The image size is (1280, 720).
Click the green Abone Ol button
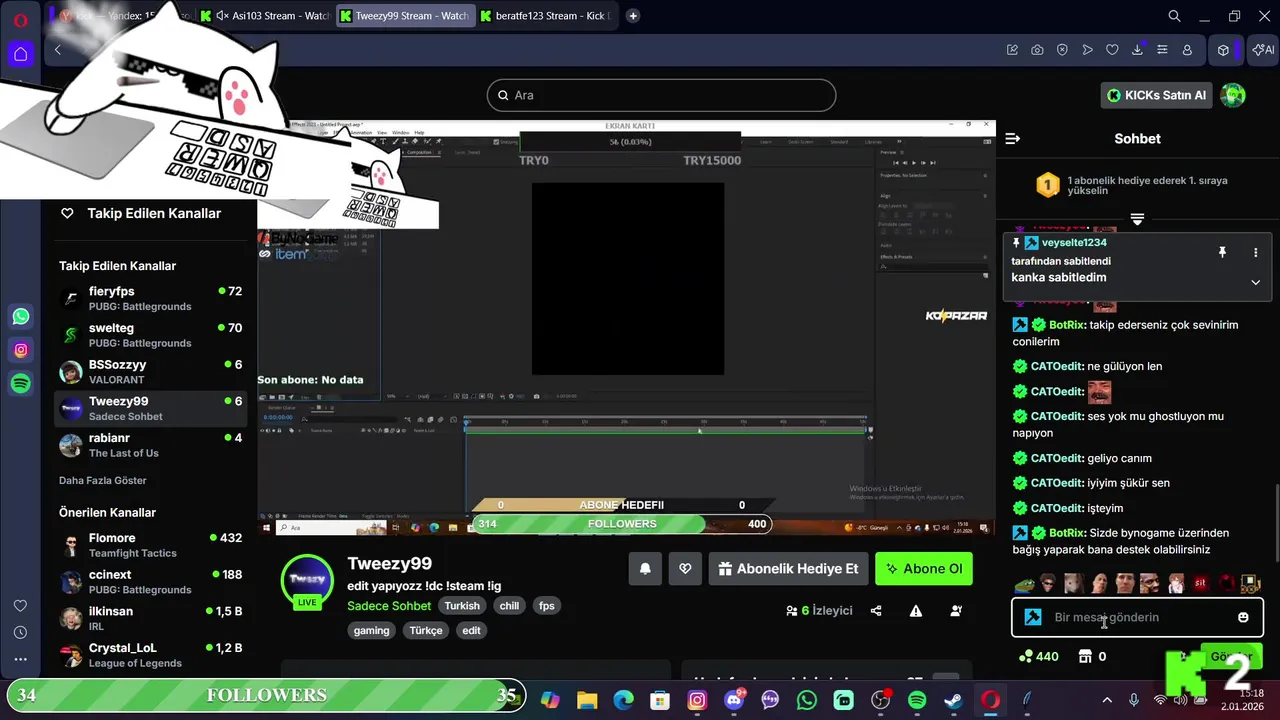(924, 569)
